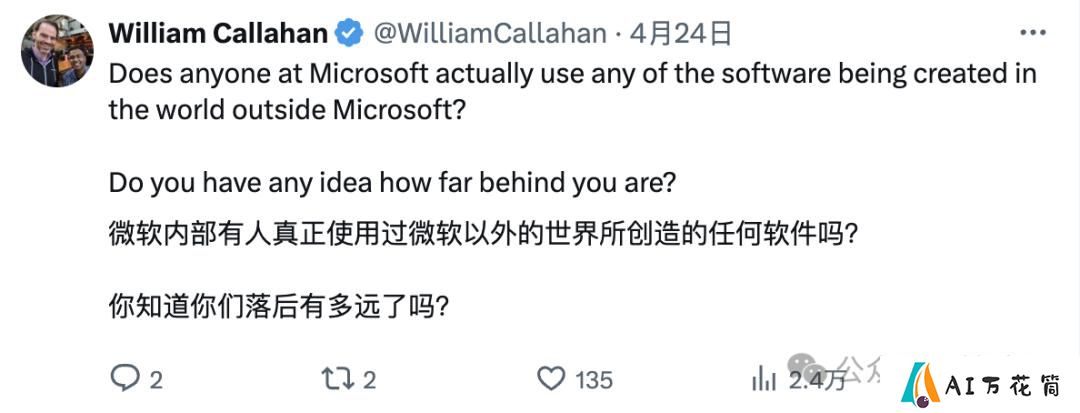The image size is (1080, 413).
Task: Click the display name William Callahan
Action: (x=218, y=33)
